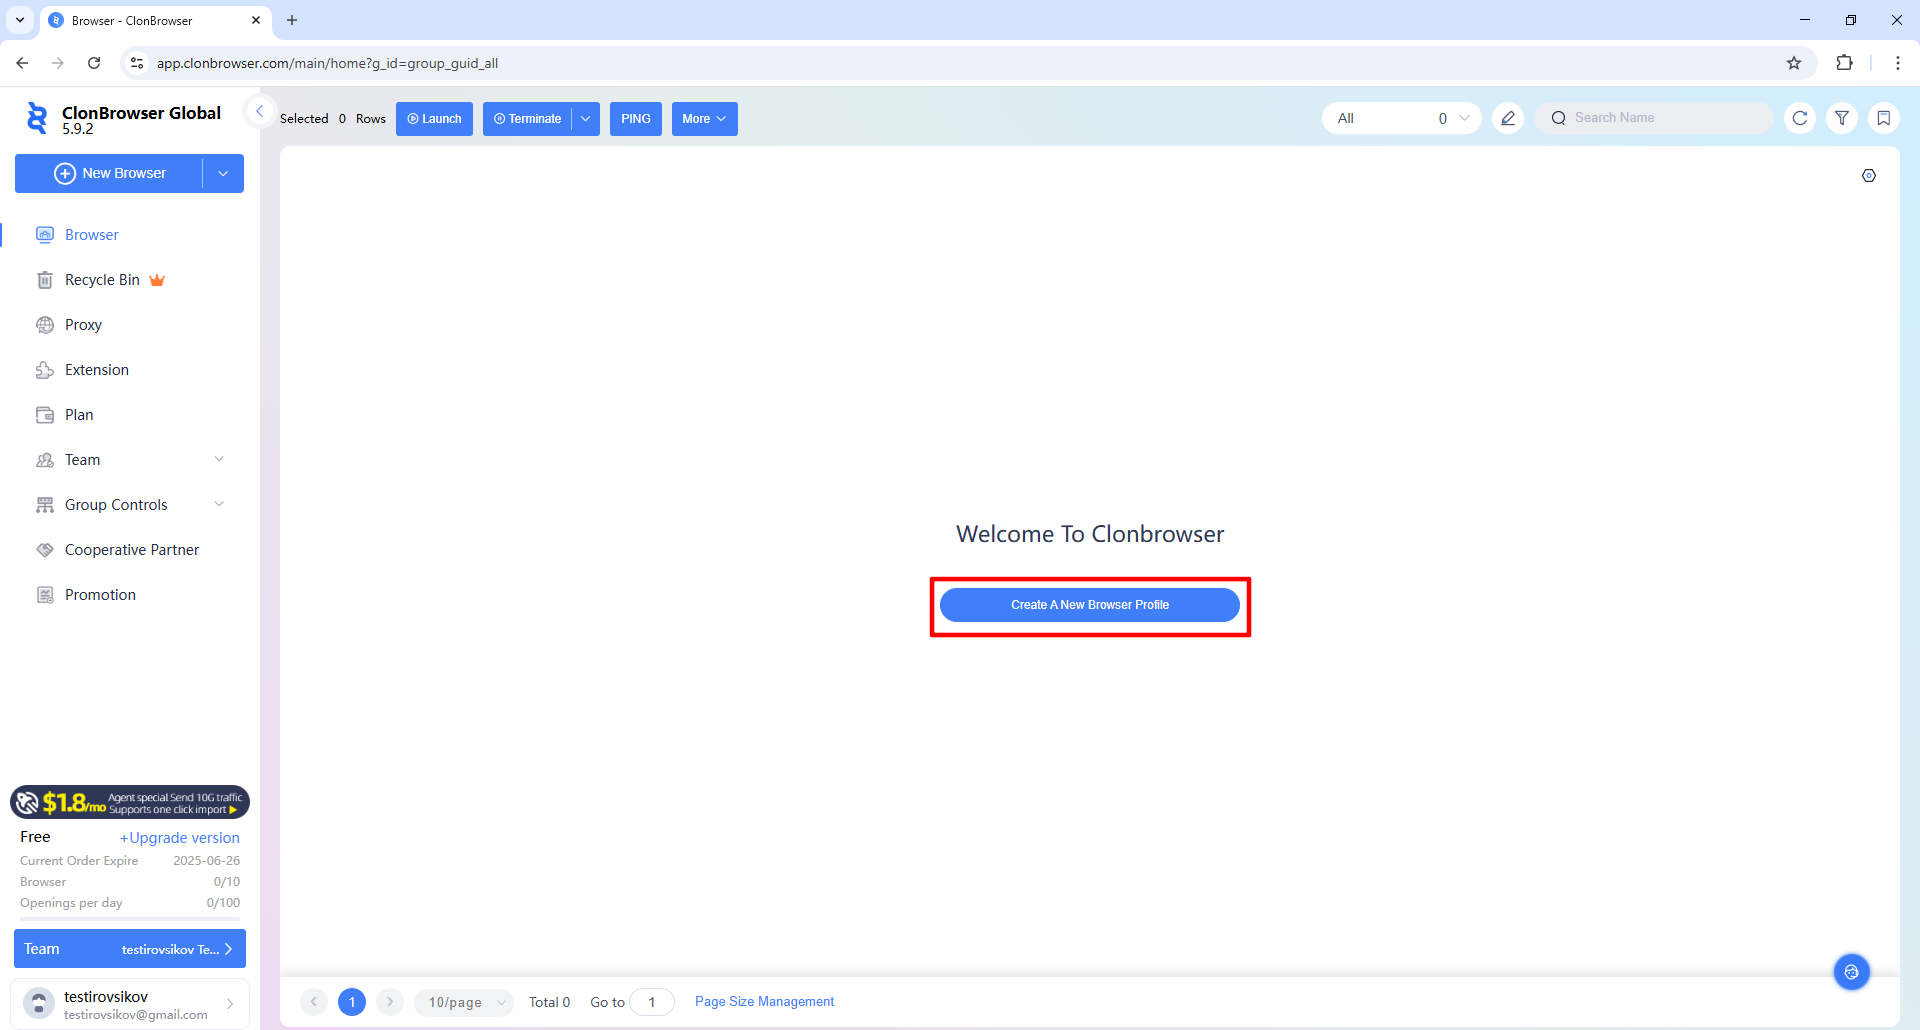The width and height of the screenshot is (1920, 1030).
Task: Open the All groups dropdown
Action: pos(1400,117)
